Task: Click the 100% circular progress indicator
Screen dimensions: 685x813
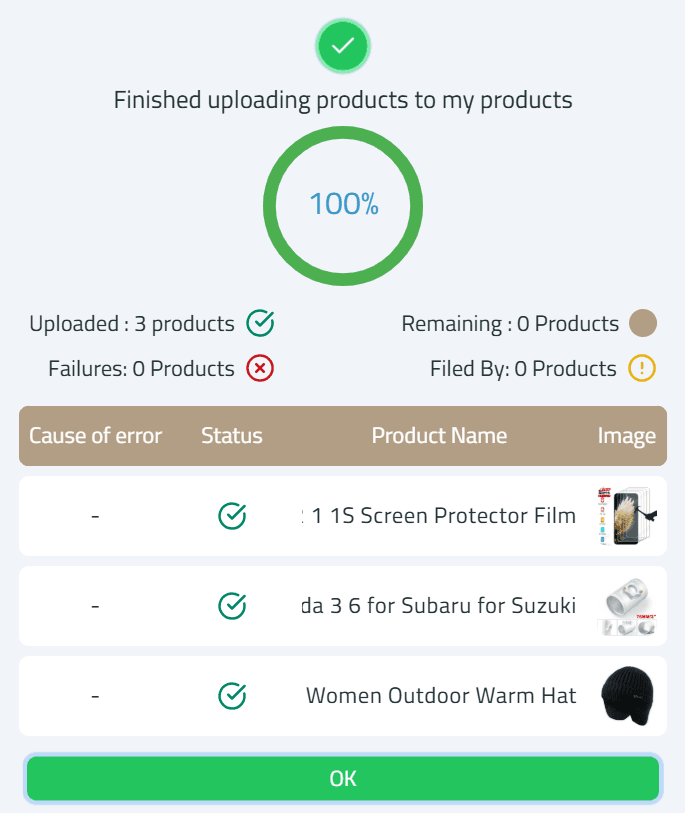Action: click(x=343, y=205)
